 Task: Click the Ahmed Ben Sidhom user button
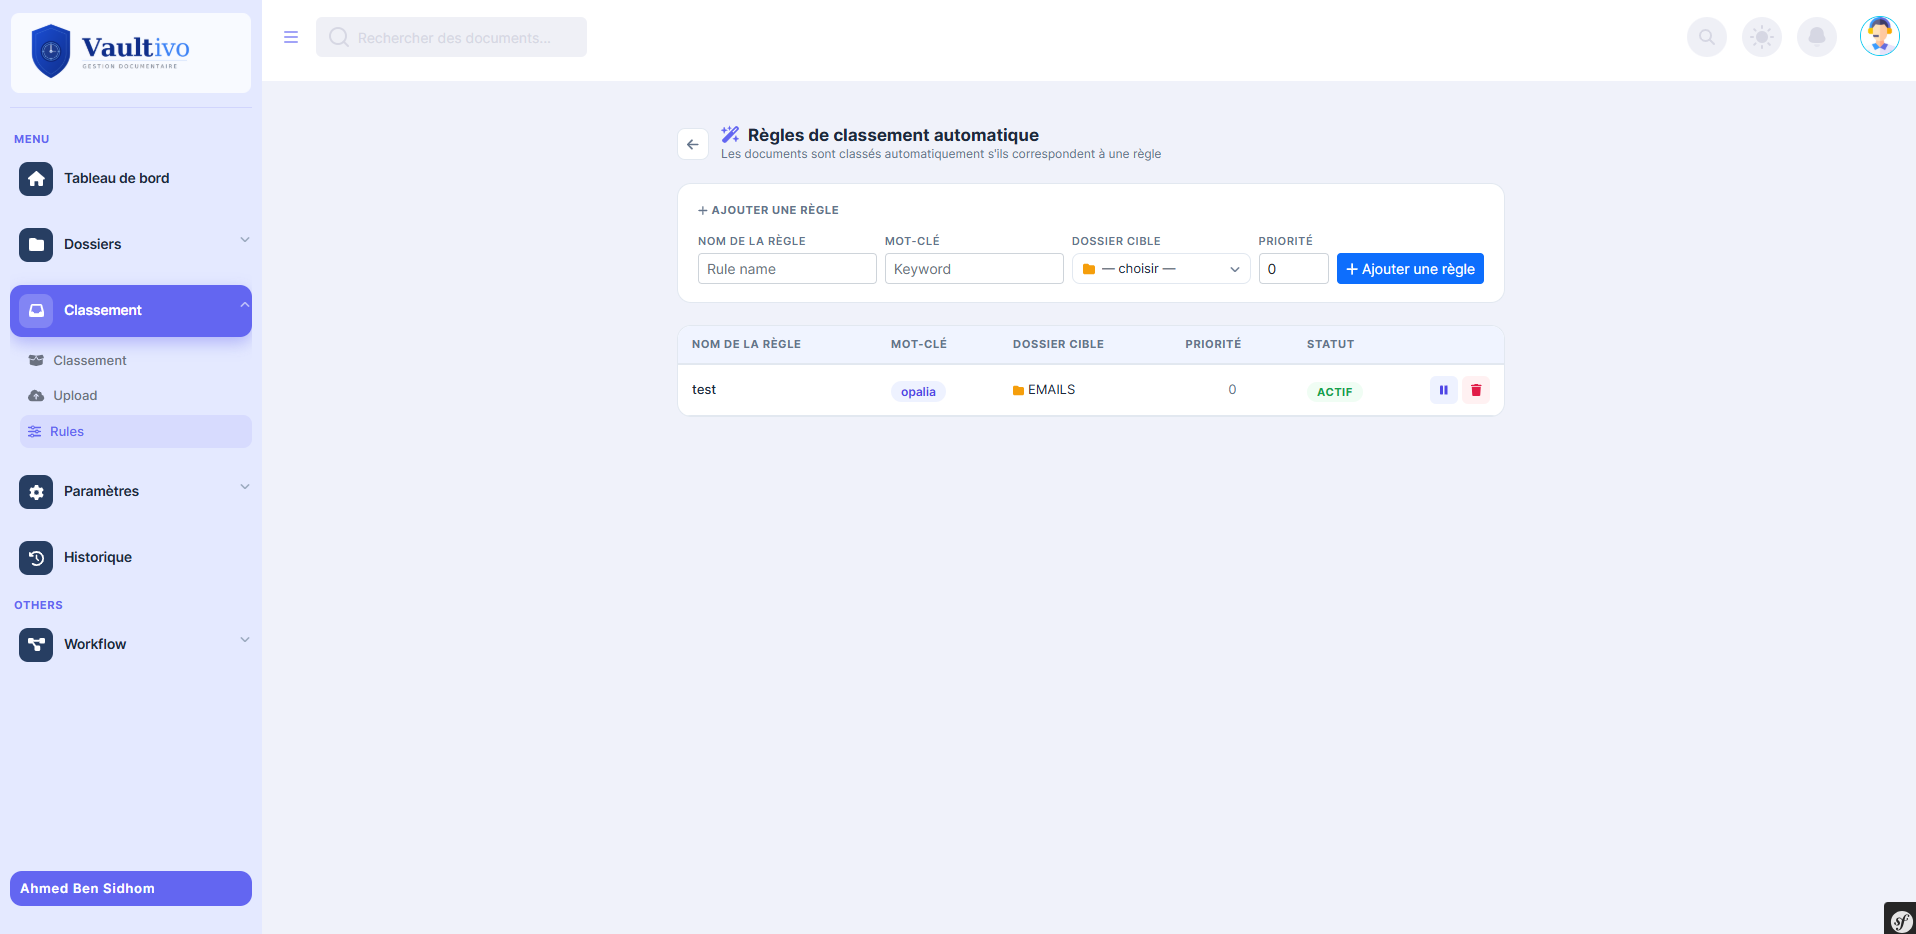[131, 889]
